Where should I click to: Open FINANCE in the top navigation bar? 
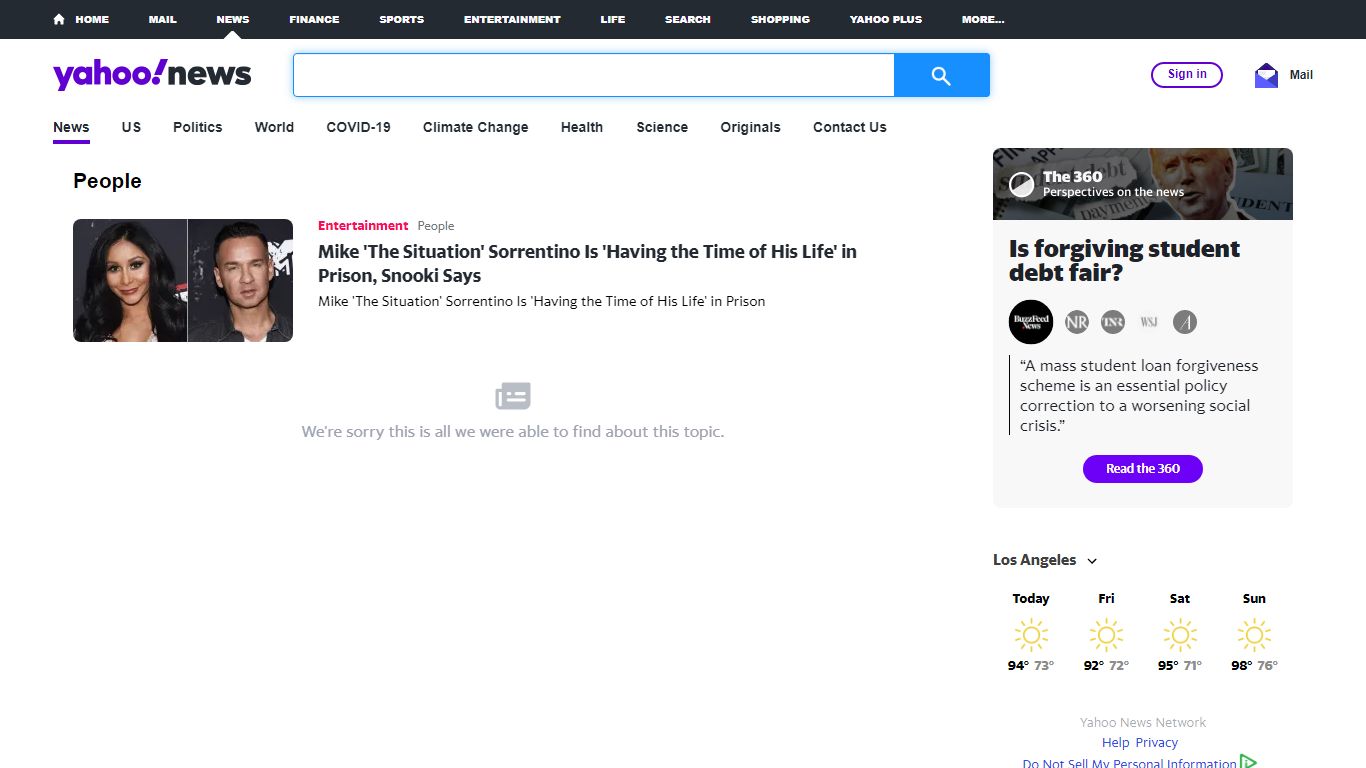click(314, 19)
